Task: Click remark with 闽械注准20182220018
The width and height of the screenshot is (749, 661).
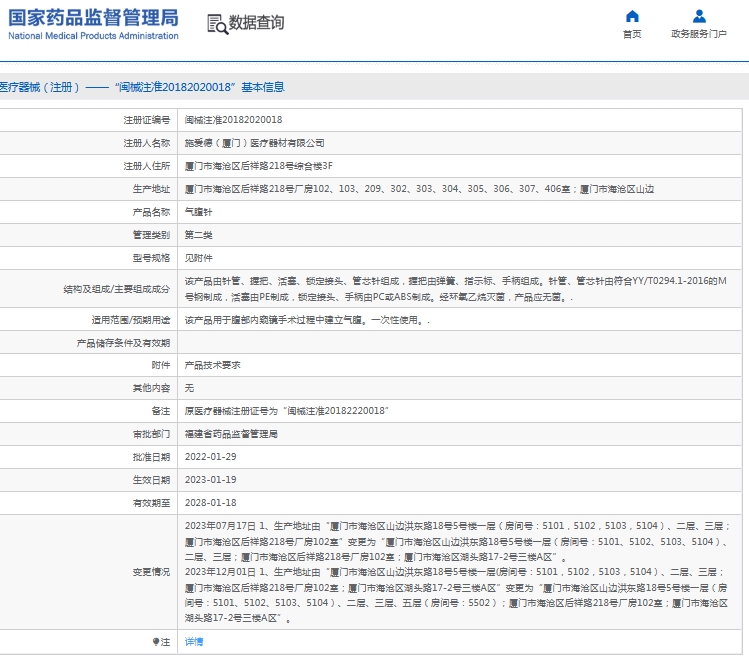Action: tap(287, 411)
